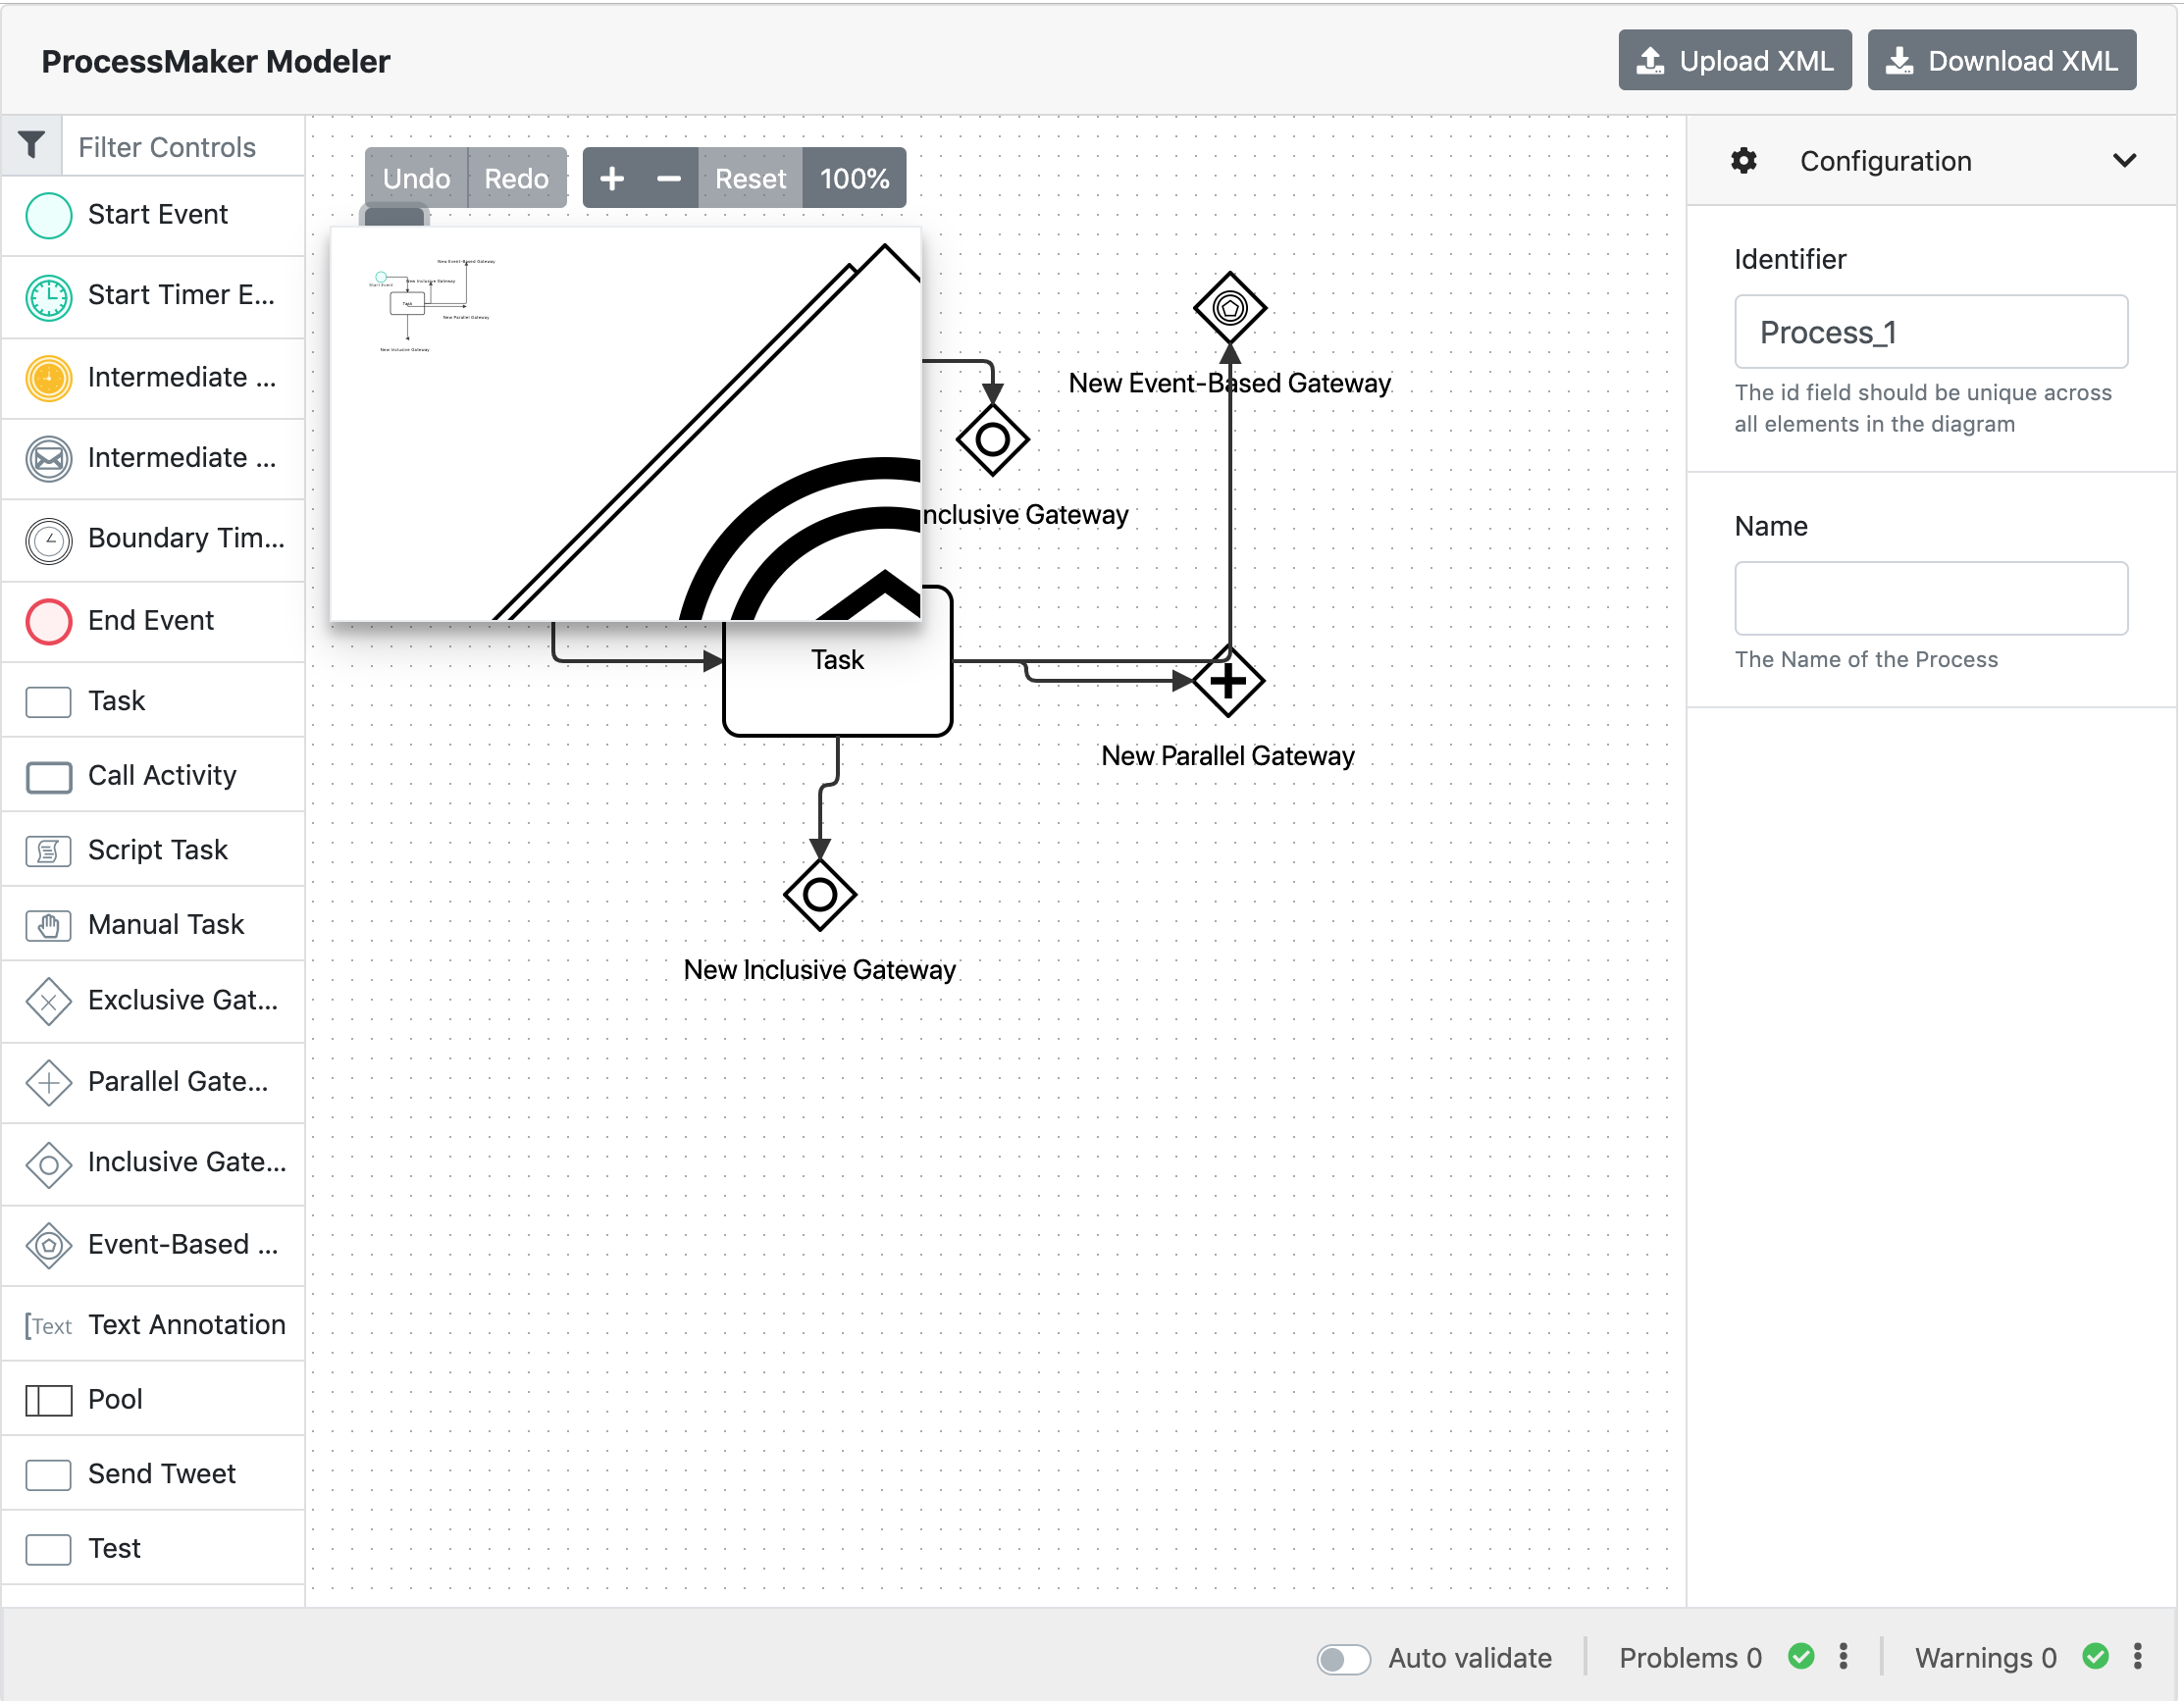Click the 100% zoom indicator
Screen dimensions: 2184x1701
854,178
